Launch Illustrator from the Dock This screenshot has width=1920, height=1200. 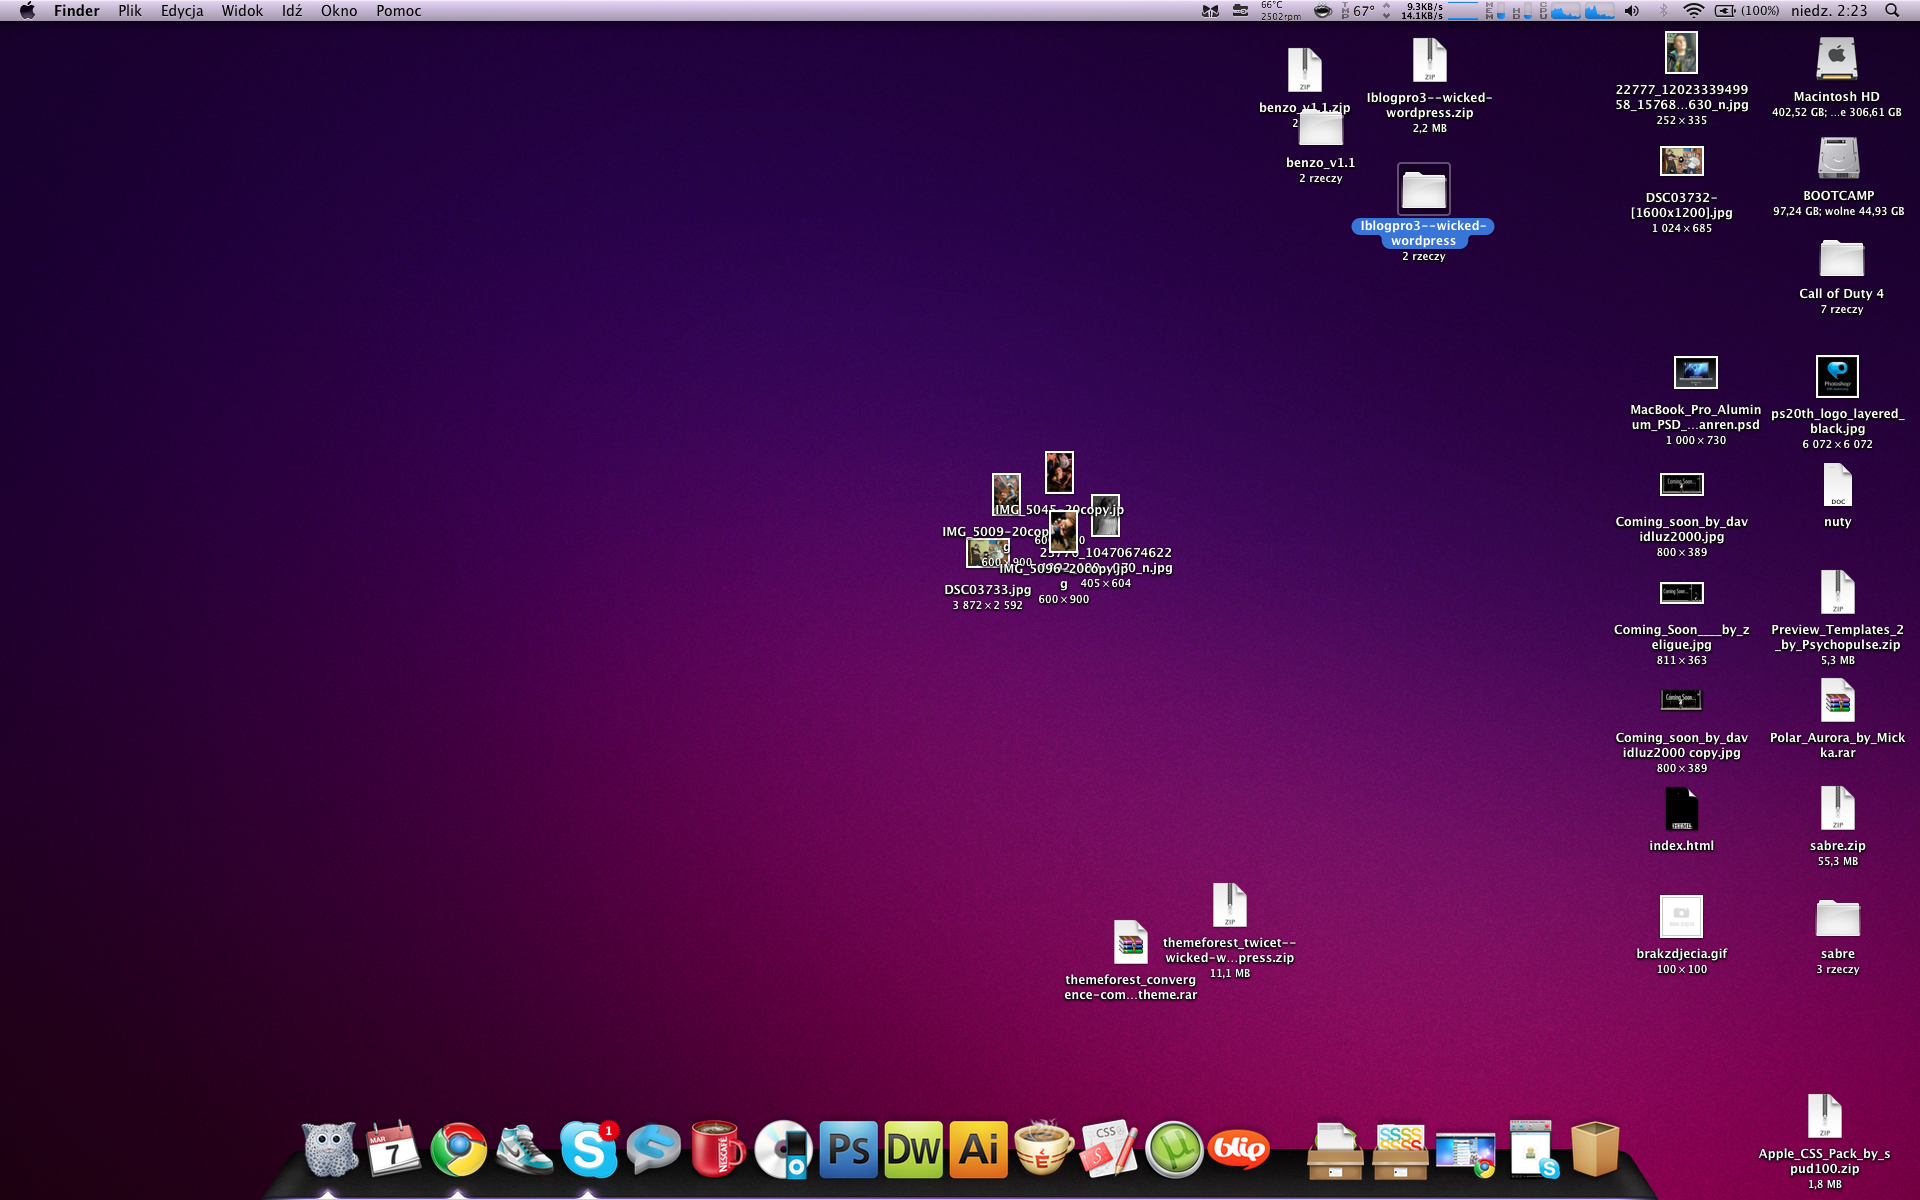[978, 1150]
